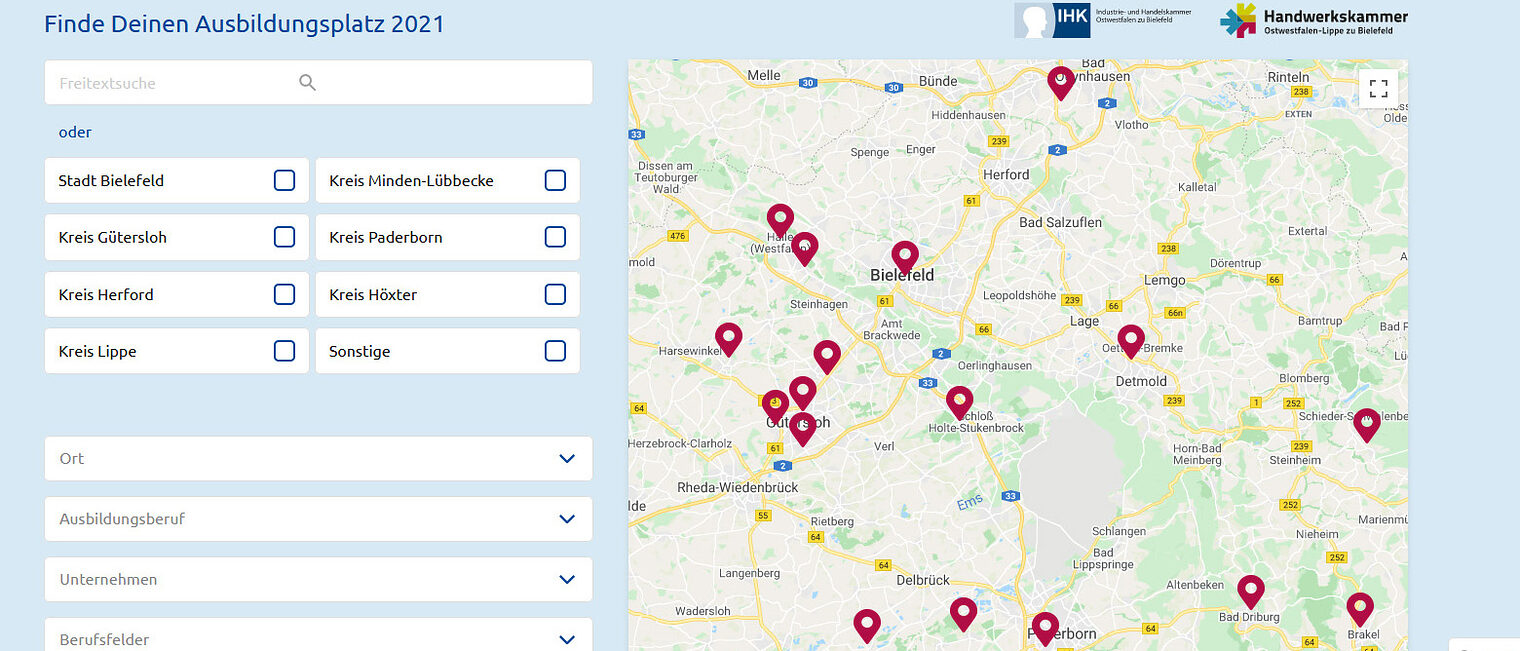
Task: Expand the Berufsfelder dropdown
Action: [x=318, y=635]
